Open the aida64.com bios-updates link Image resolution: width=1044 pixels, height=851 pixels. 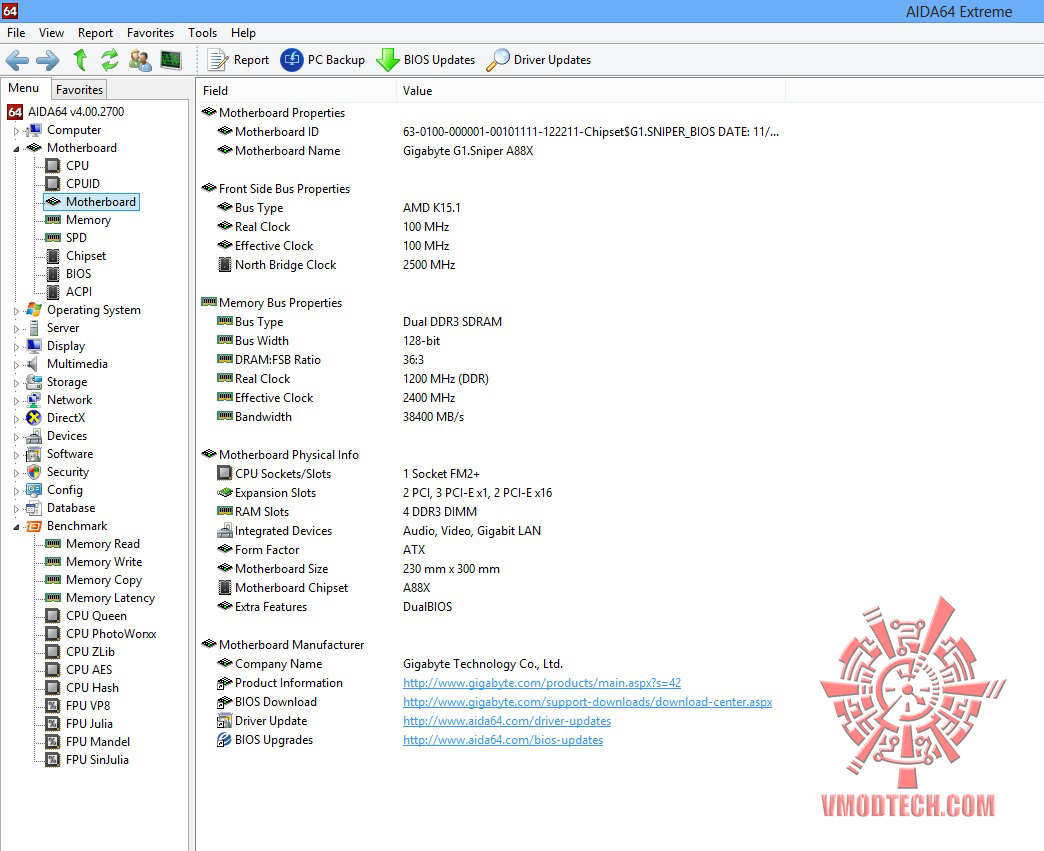[x=503, y=740]
